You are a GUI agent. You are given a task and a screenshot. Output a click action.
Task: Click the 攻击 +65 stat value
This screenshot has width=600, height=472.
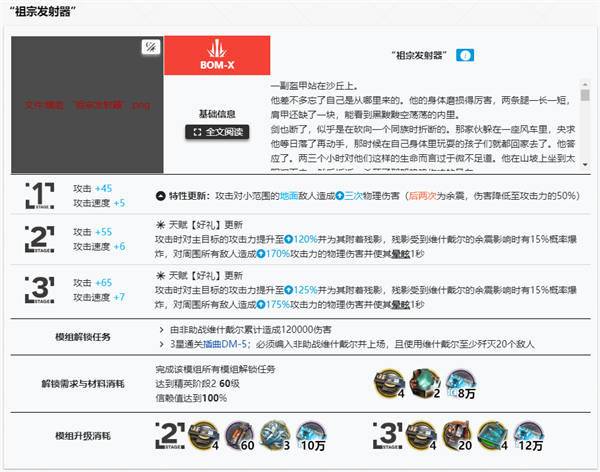pyautogui.click(x=93, y=283)
